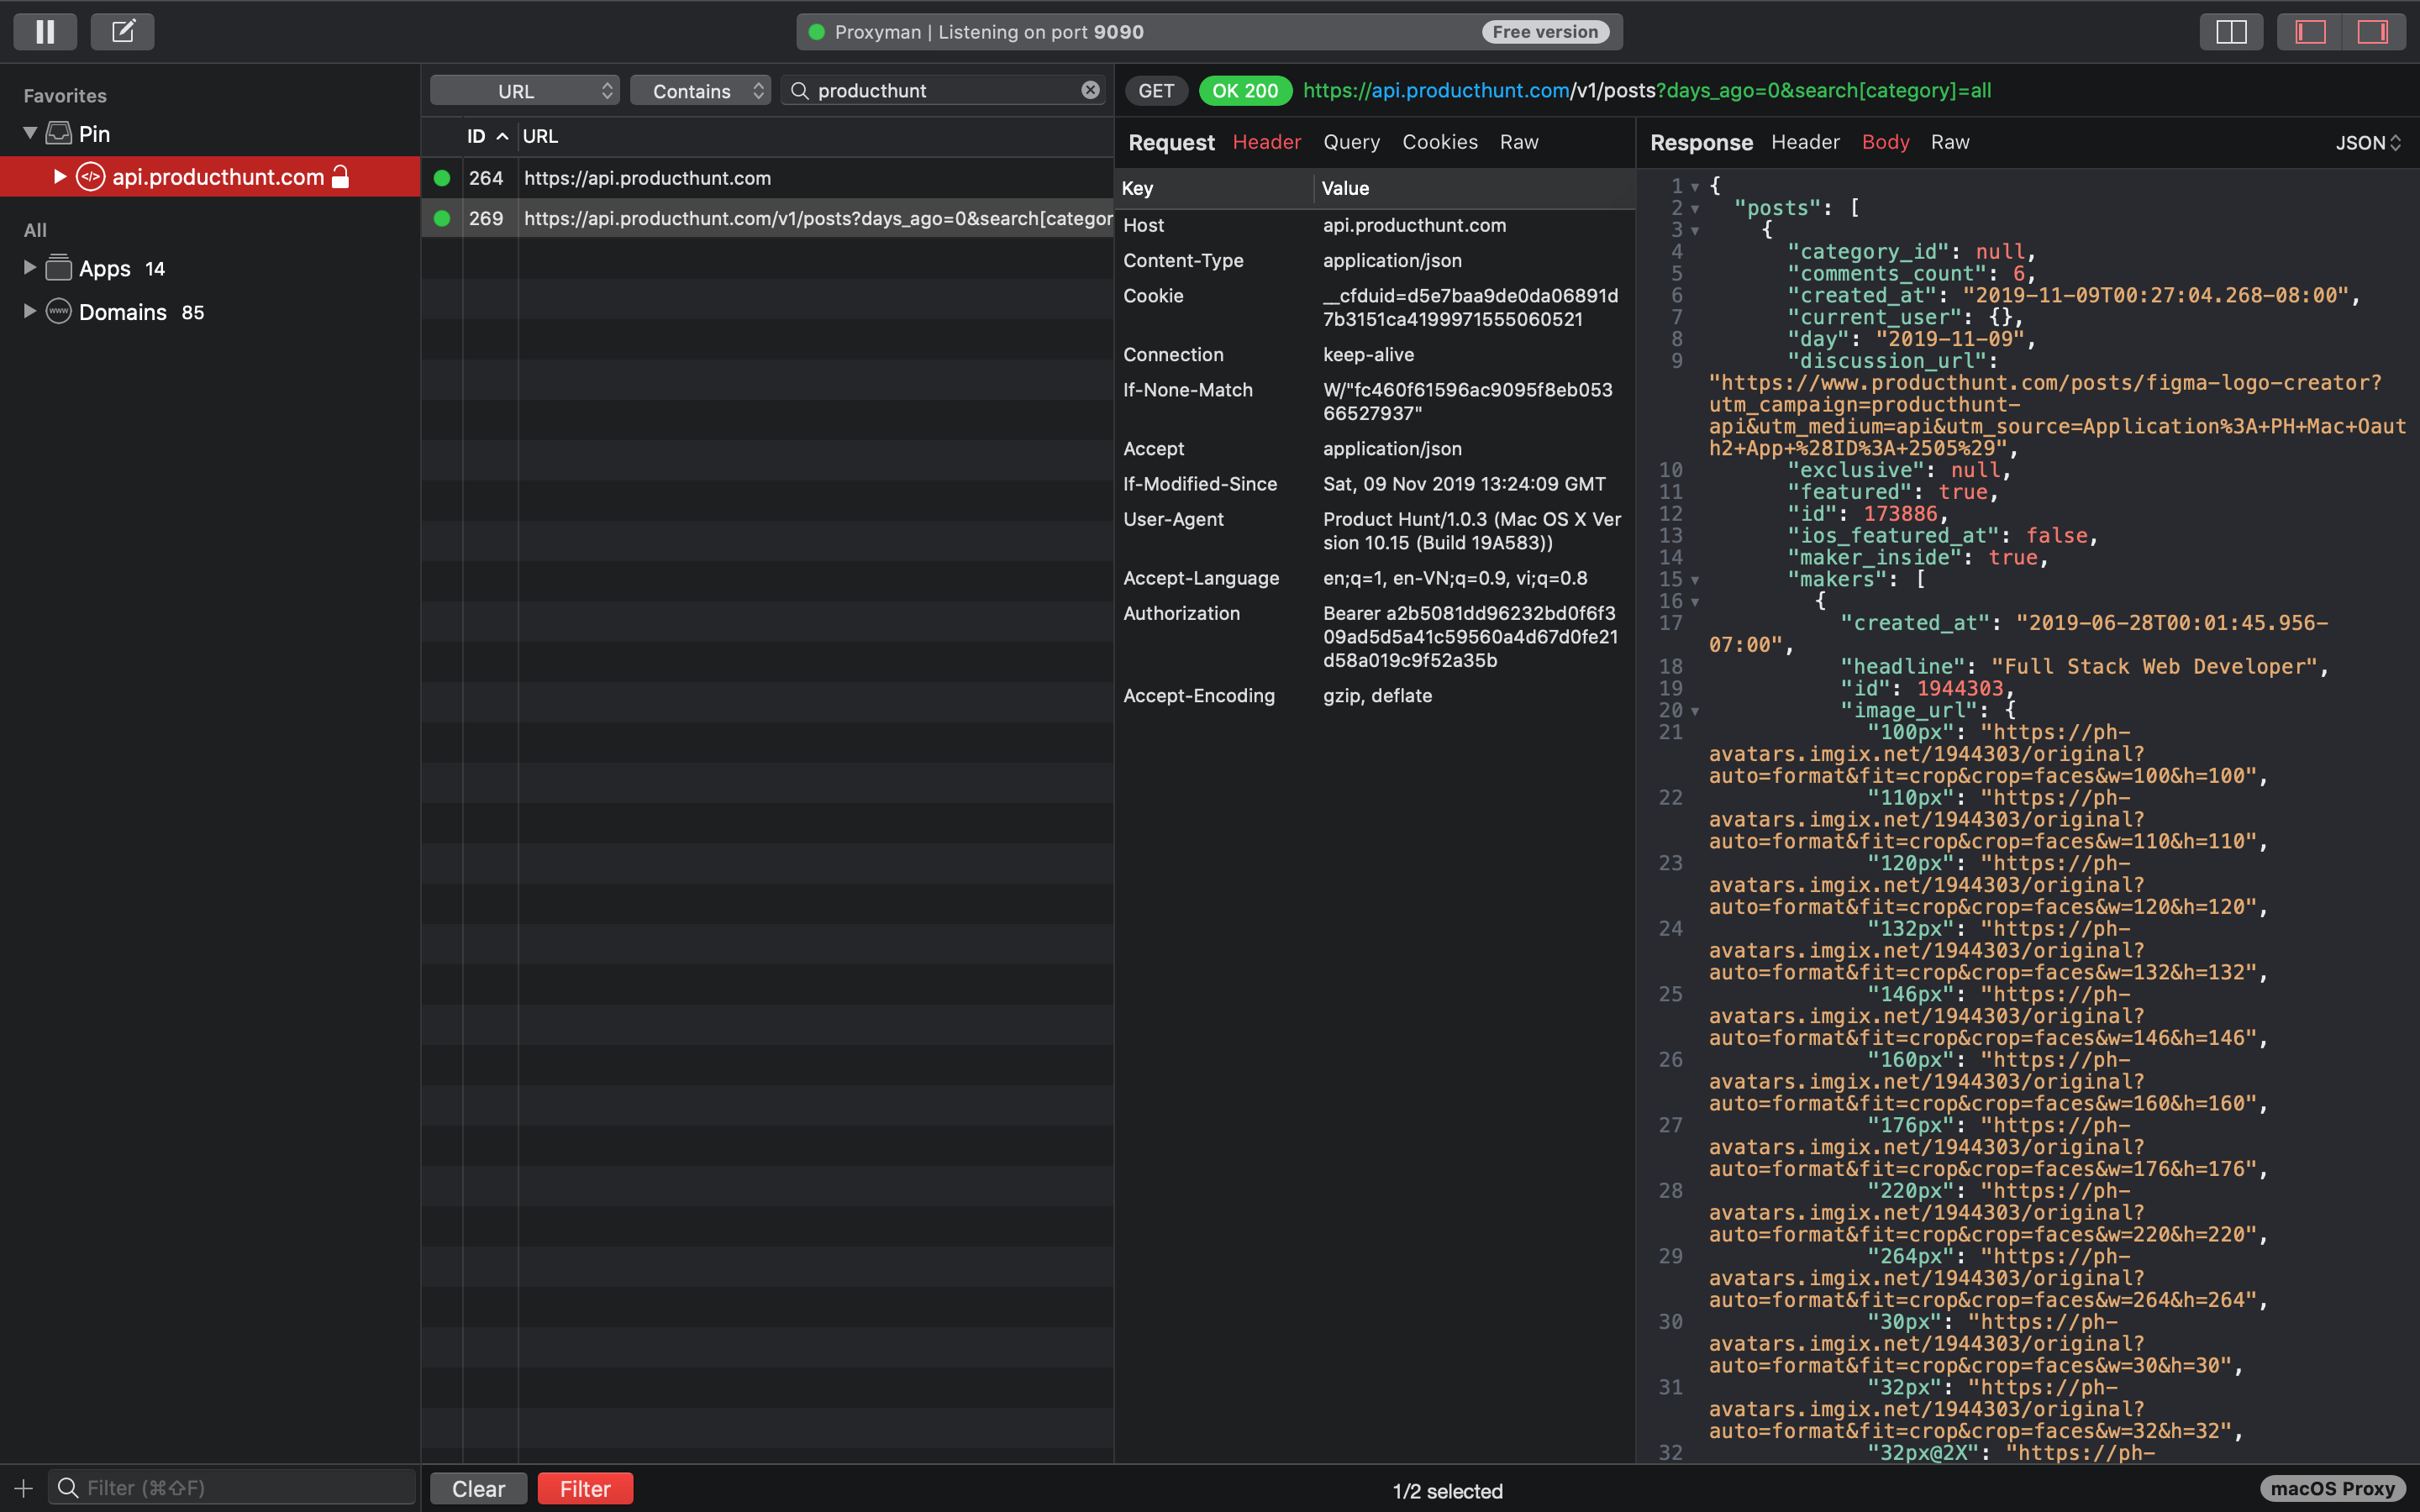Click the right panel layout icon
This screenshot has height=1512, width=2420.
2371,29
